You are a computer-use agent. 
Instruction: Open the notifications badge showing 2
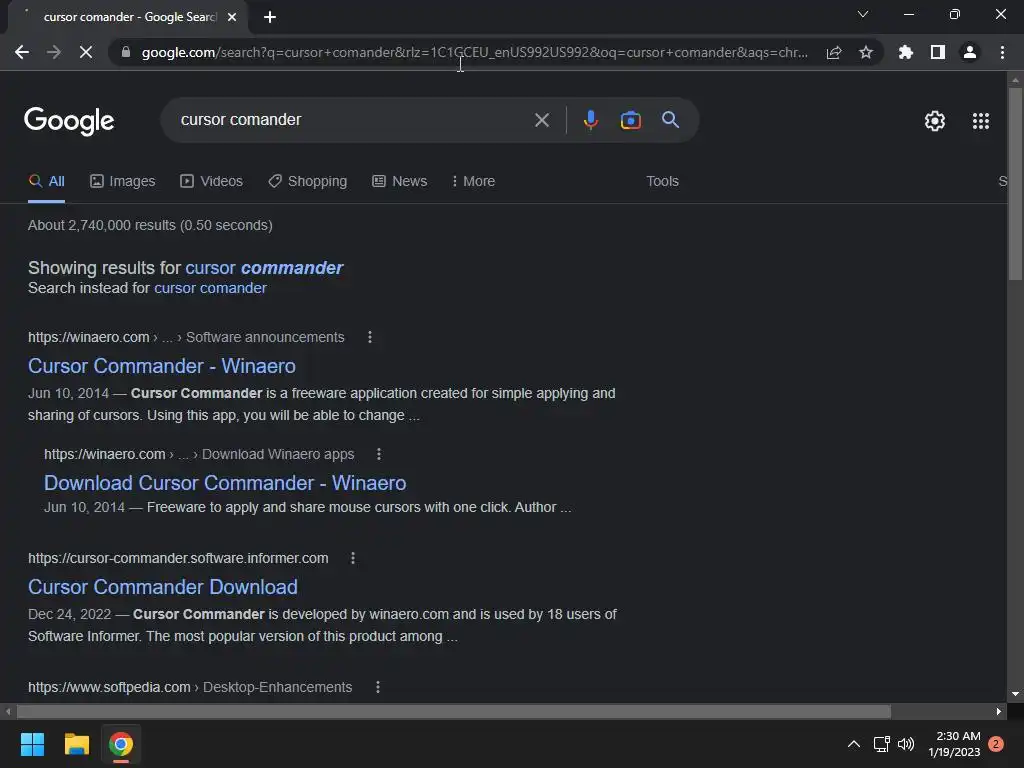pyautogui.click(x=996, y=744)
